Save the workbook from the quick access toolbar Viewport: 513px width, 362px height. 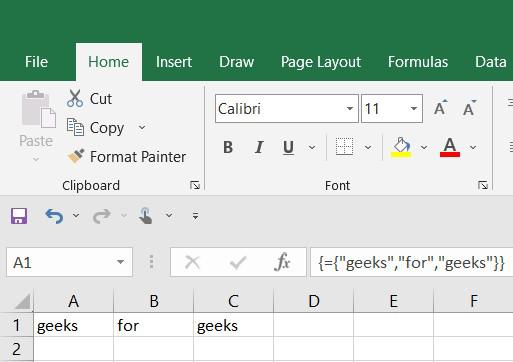(x=19, y=216)
